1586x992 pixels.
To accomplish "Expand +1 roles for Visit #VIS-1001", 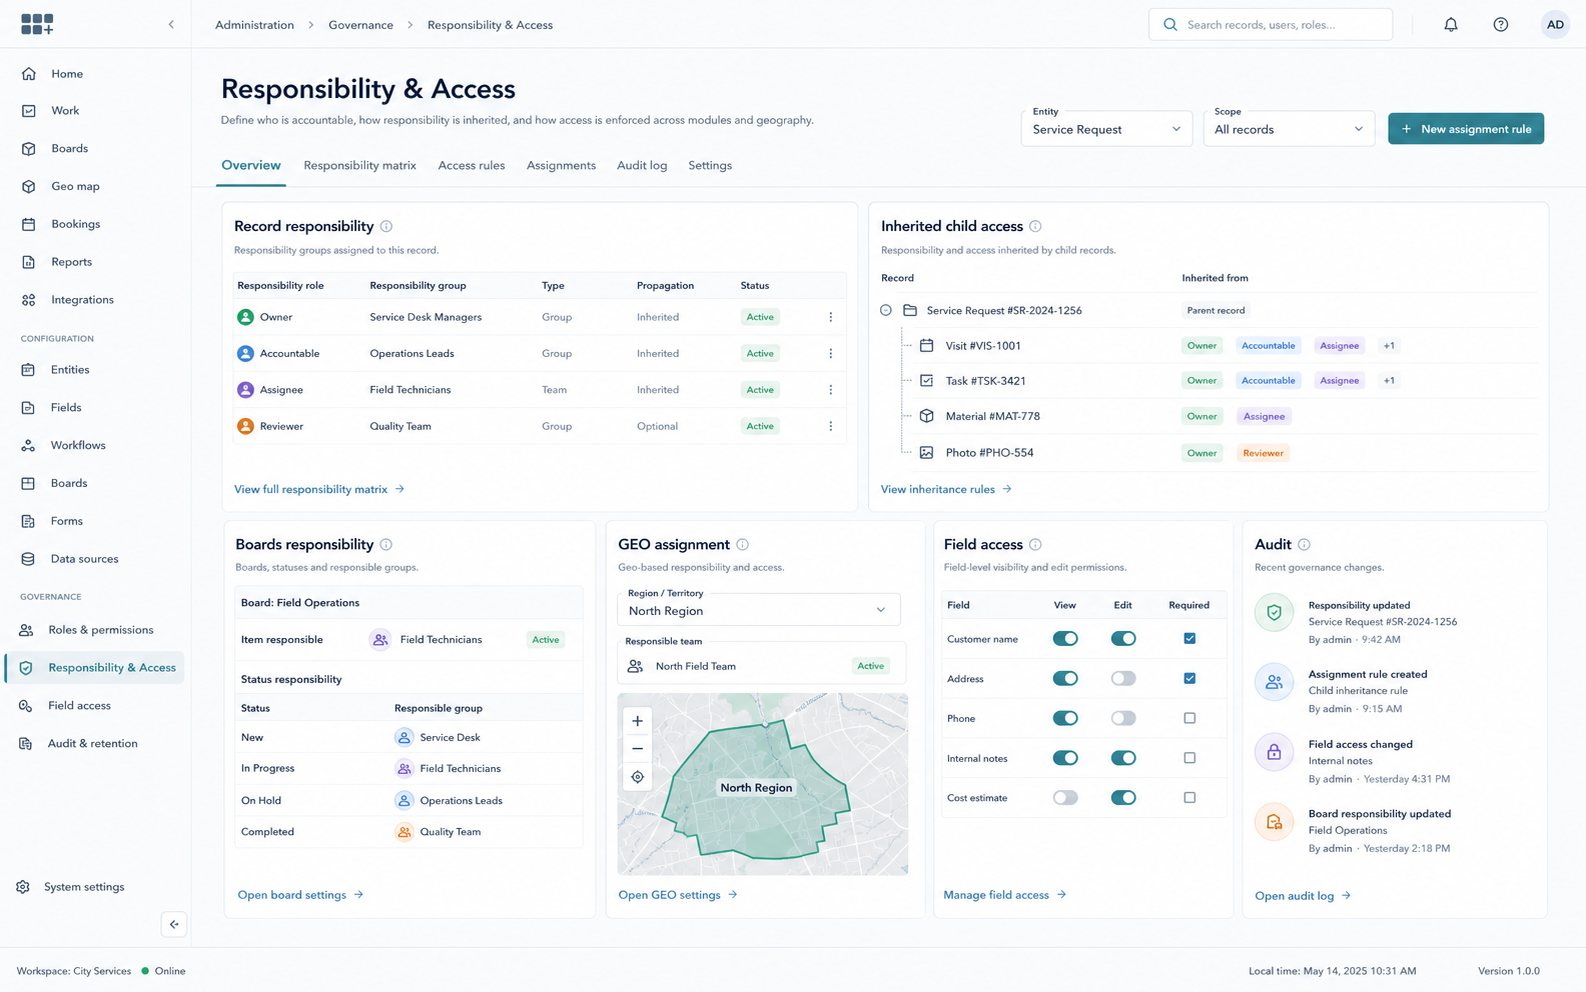I will pyautogui.click(x=1389, y=346).
